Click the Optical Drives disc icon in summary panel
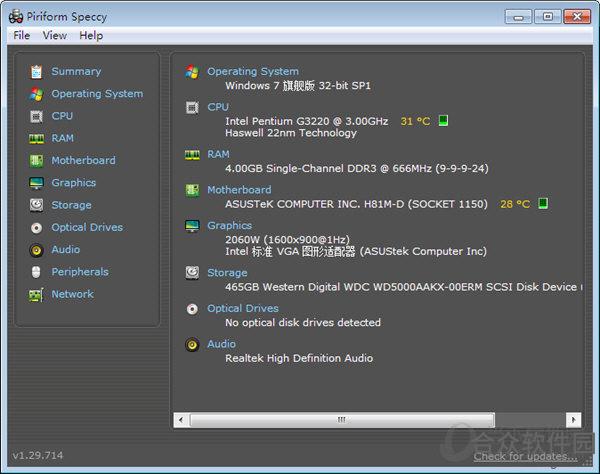The width and height of the screenshot is (600, 474). (192, 309)
